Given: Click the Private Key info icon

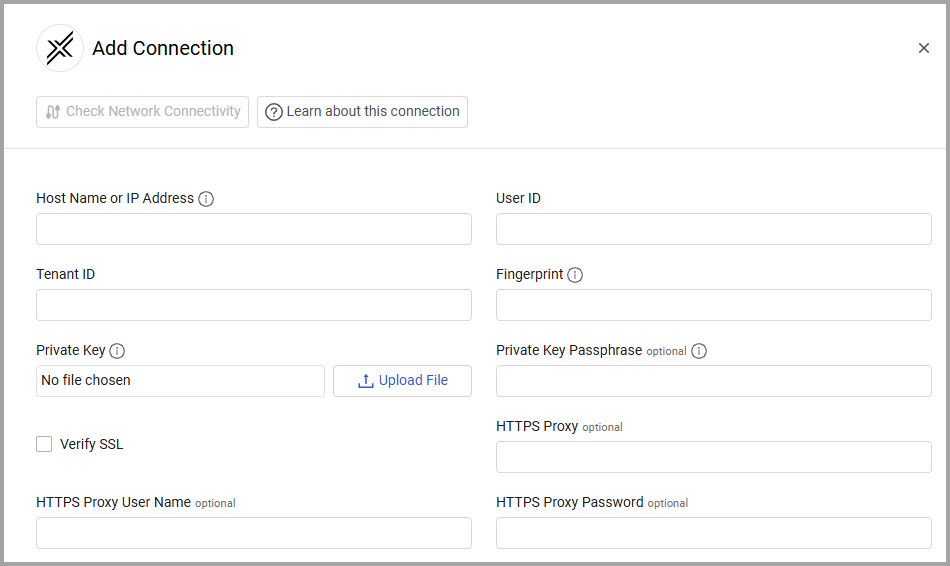Looking at the screenshot, I should click(117, 351).
